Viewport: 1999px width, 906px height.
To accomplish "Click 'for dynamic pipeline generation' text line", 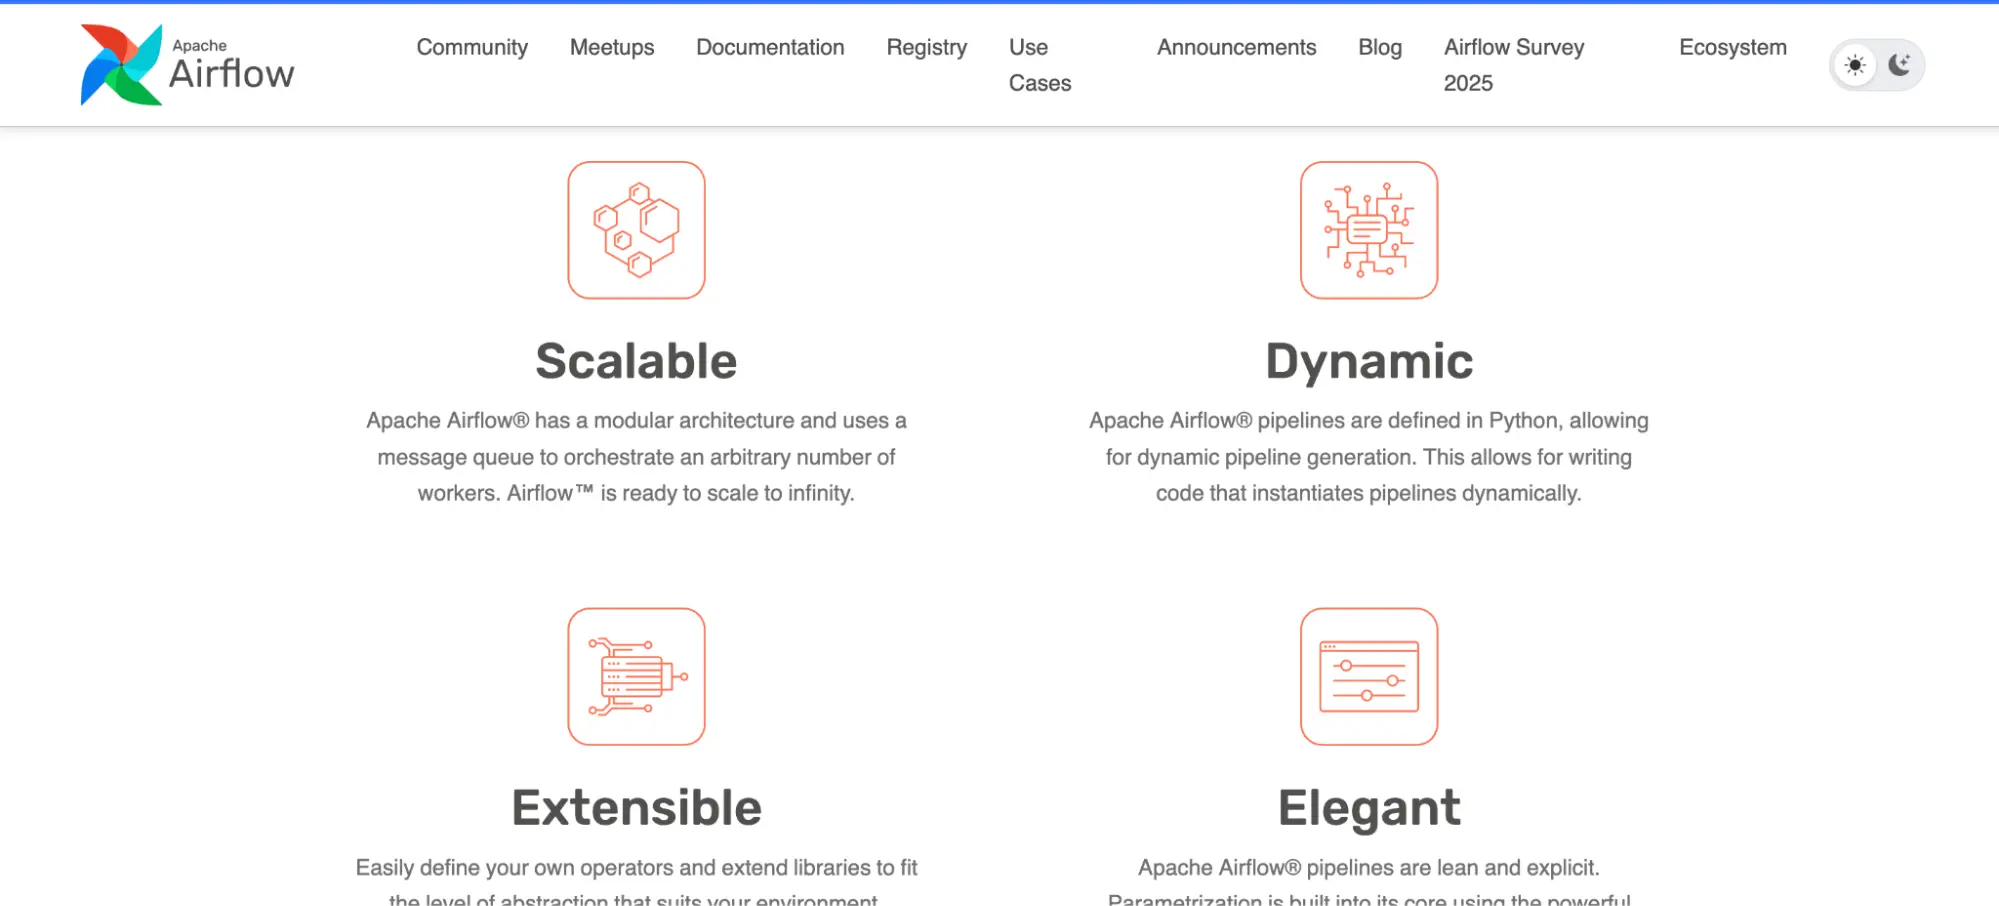I will click(1369, 457).
